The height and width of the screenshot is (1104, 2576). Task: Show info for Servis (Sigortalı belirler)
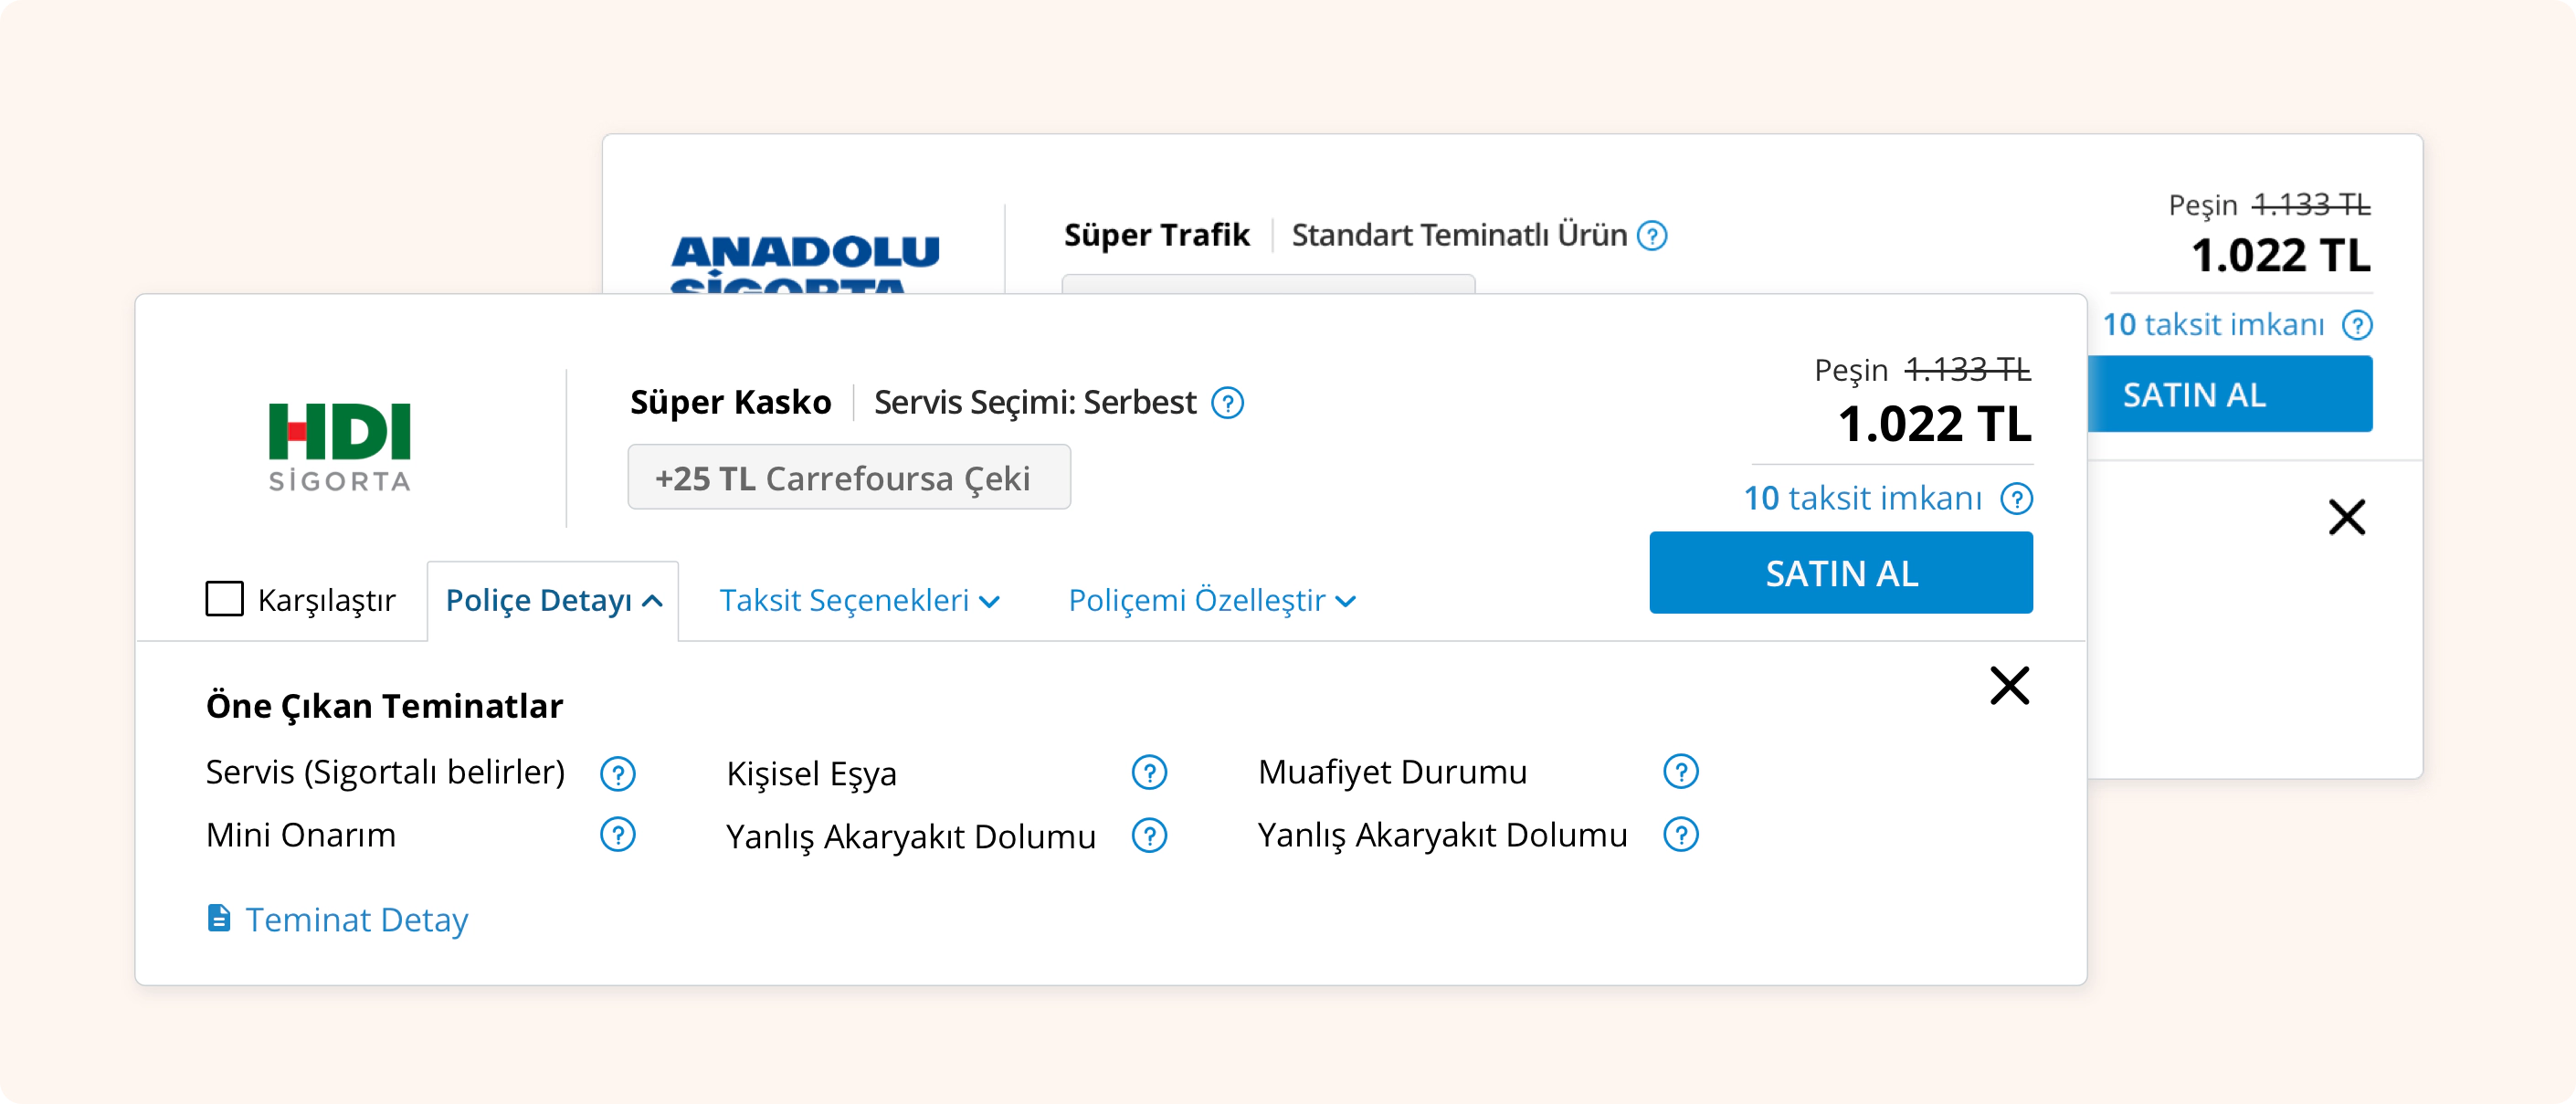(618, 773)
